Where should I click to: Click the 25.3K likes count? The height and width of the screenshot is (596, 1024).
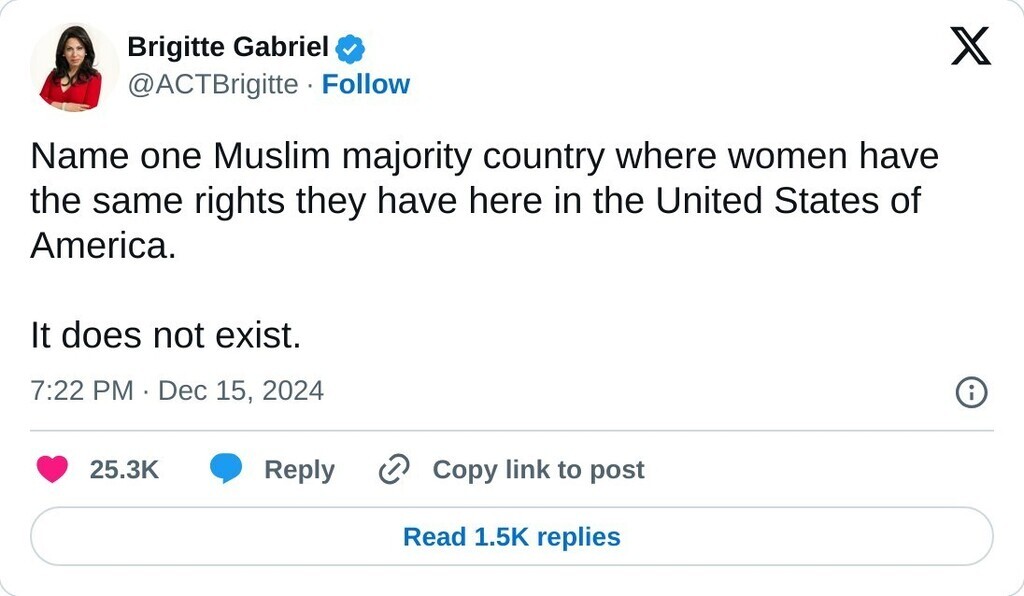(125, 470)
